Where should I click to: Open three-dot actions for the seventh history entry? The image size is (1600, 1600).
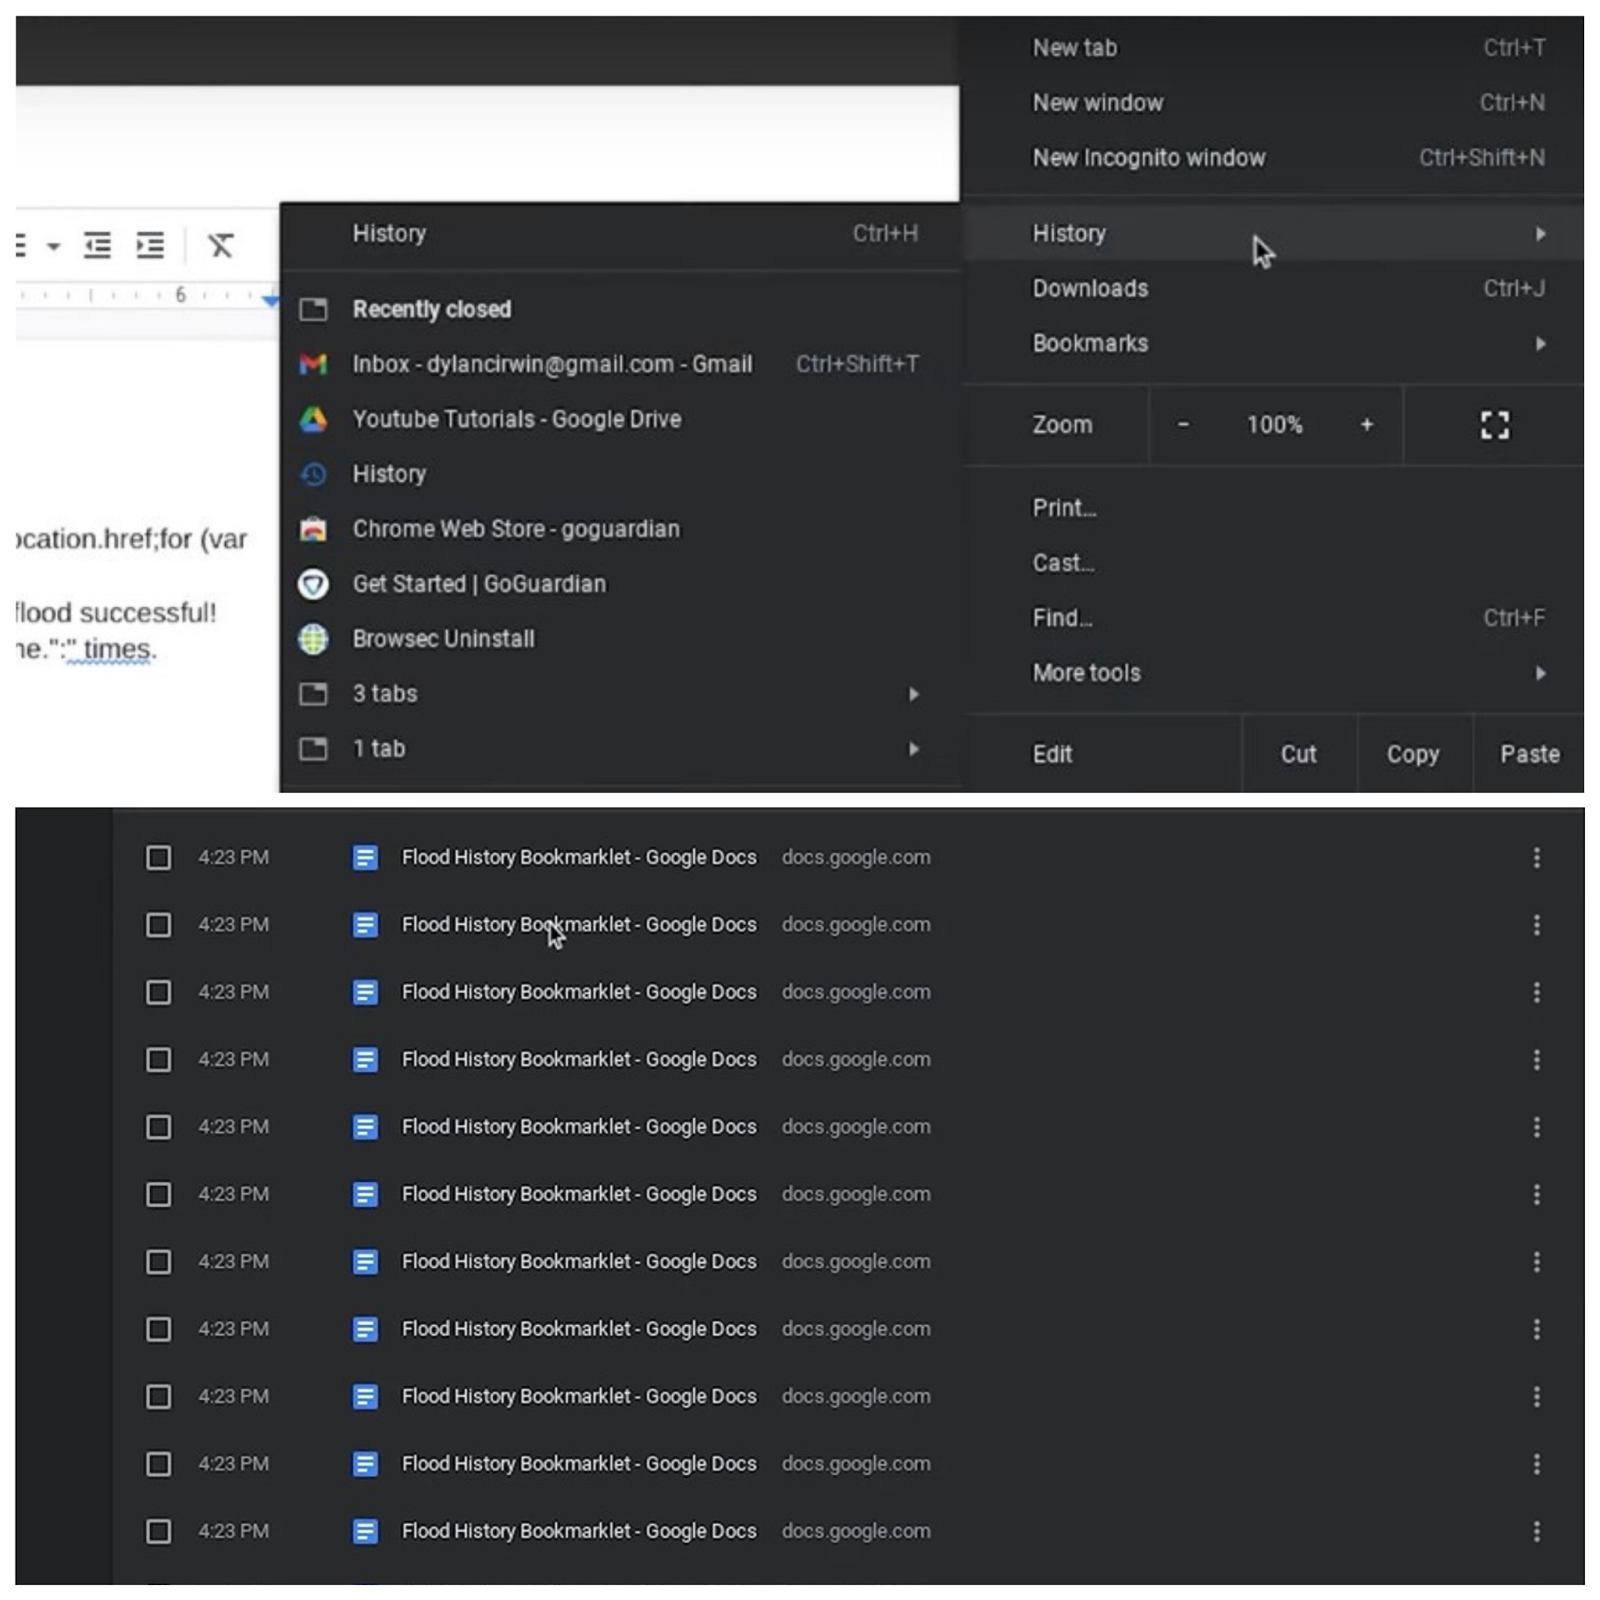1536,1262
